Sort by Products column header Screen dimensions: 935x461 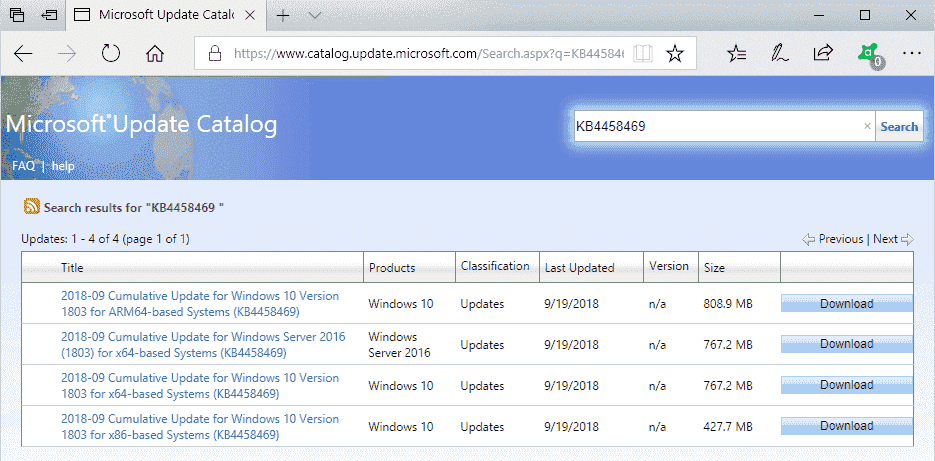[392, 268]
